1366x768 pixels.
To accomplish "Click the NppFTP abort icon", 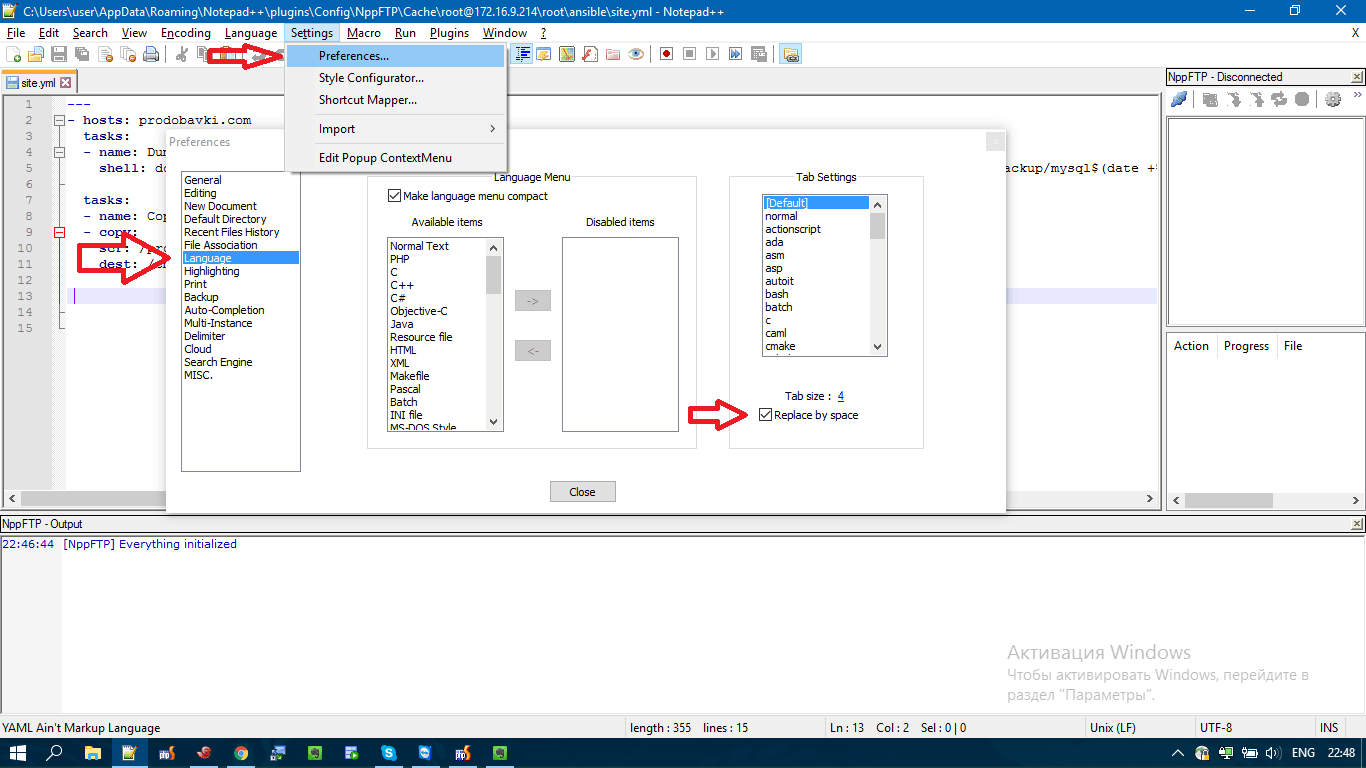I will coord(1302,99).
